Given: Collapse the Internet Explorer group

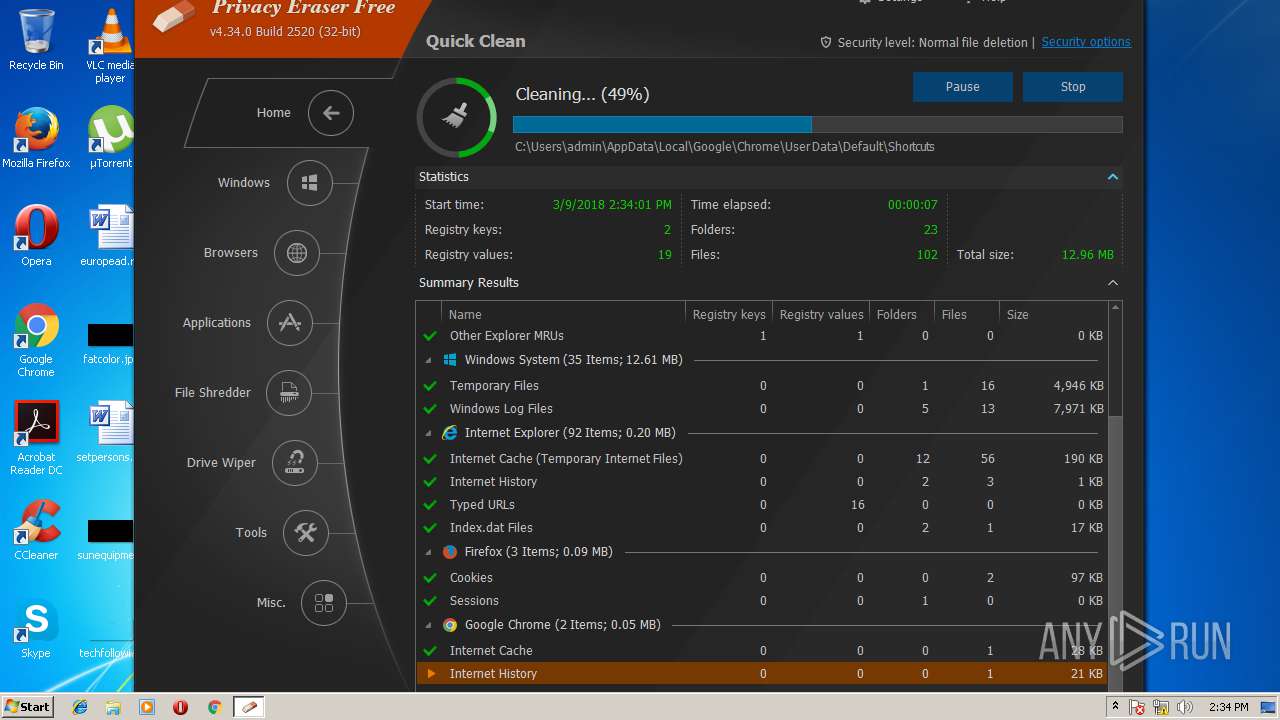Looking at the screenshot, I should point(429,433).
